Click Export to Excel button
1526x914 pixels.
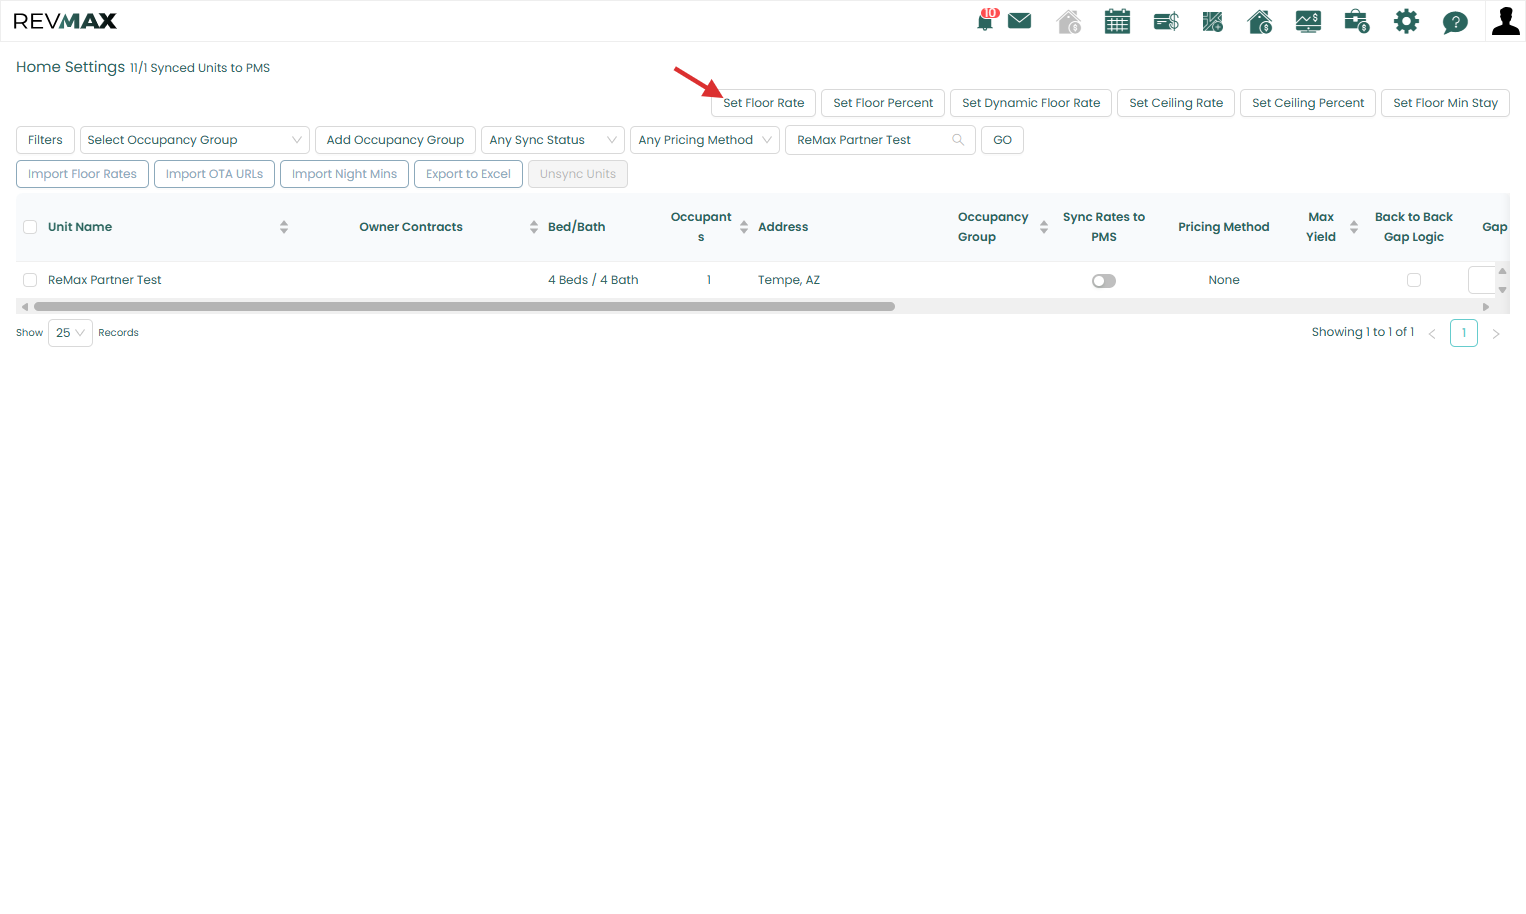[468, 174]
